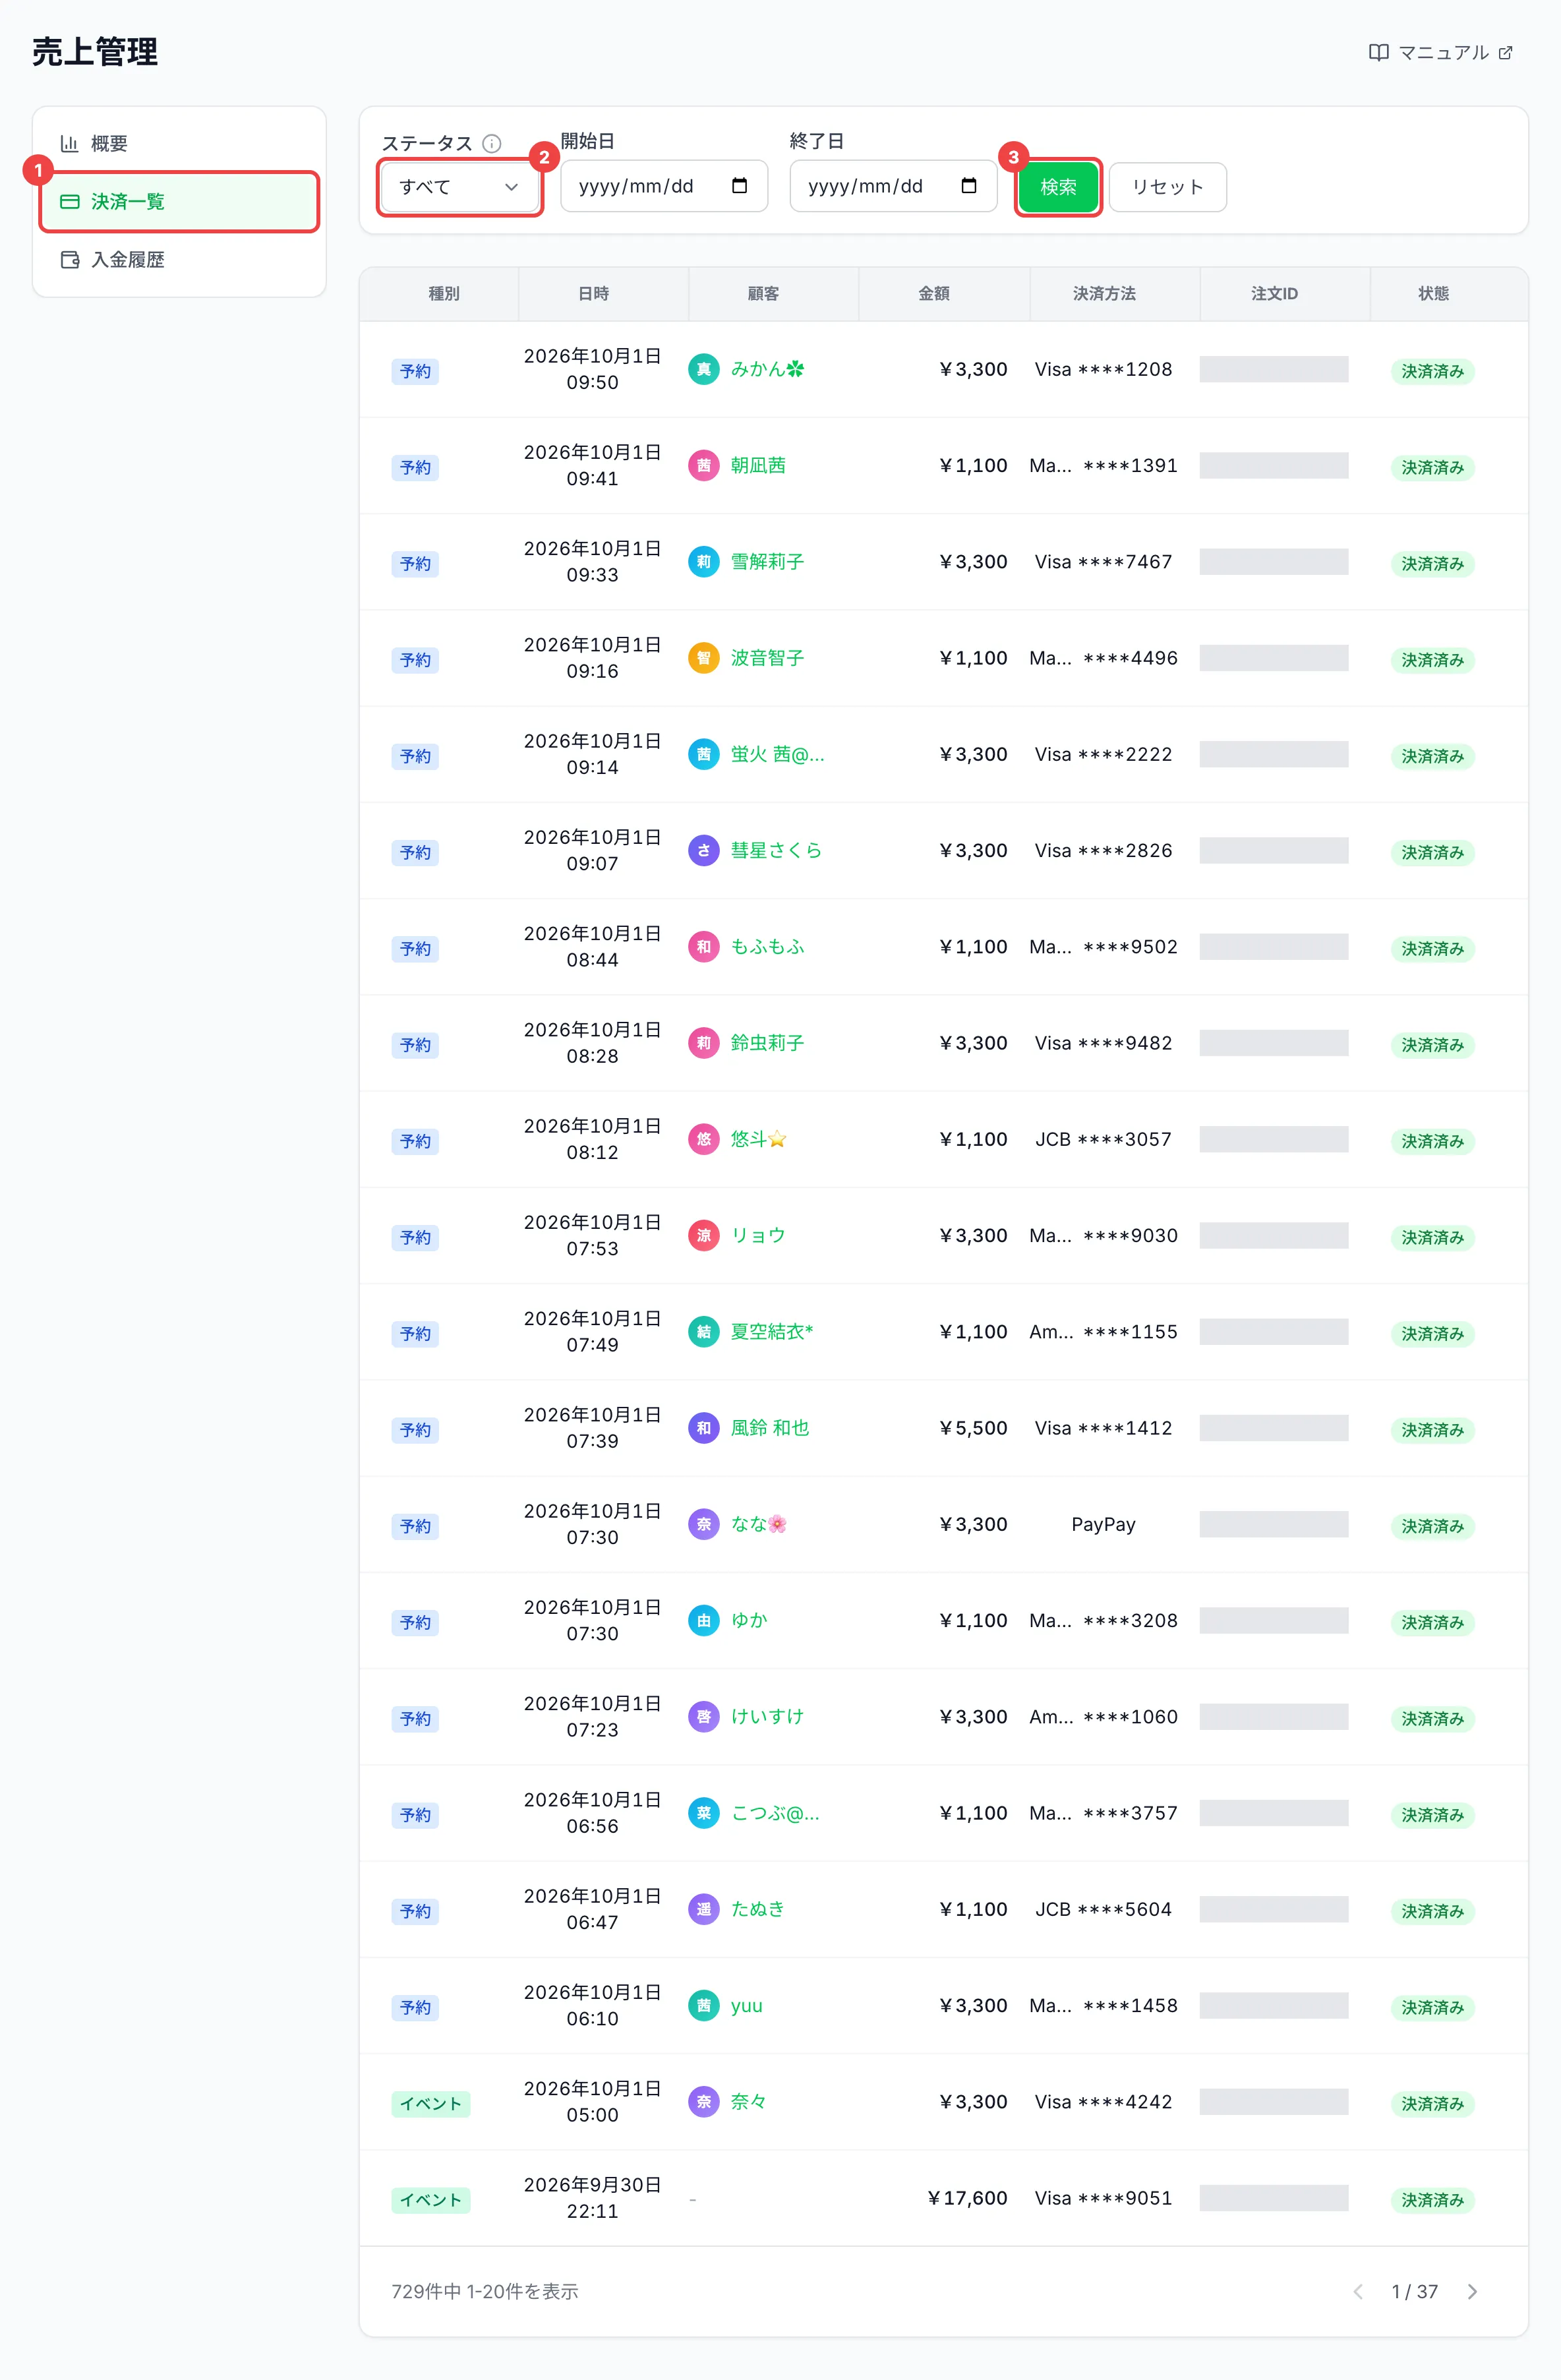The image size is (1561, 2380).
Task: Click avatar icon of なな
Action: coord(704,1524)
